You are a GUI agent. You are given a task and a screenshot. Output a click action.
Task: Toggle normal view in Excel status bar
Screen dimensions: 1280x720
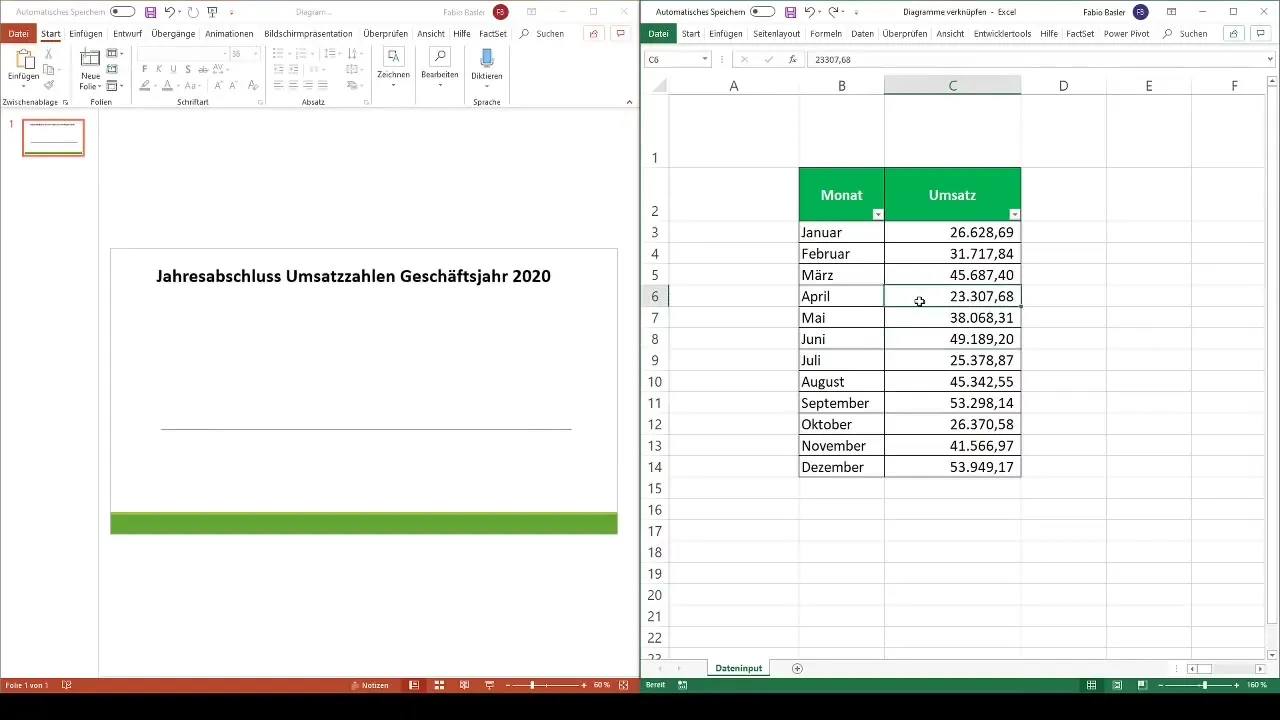pyautogui.click(x=1092, y=685)
